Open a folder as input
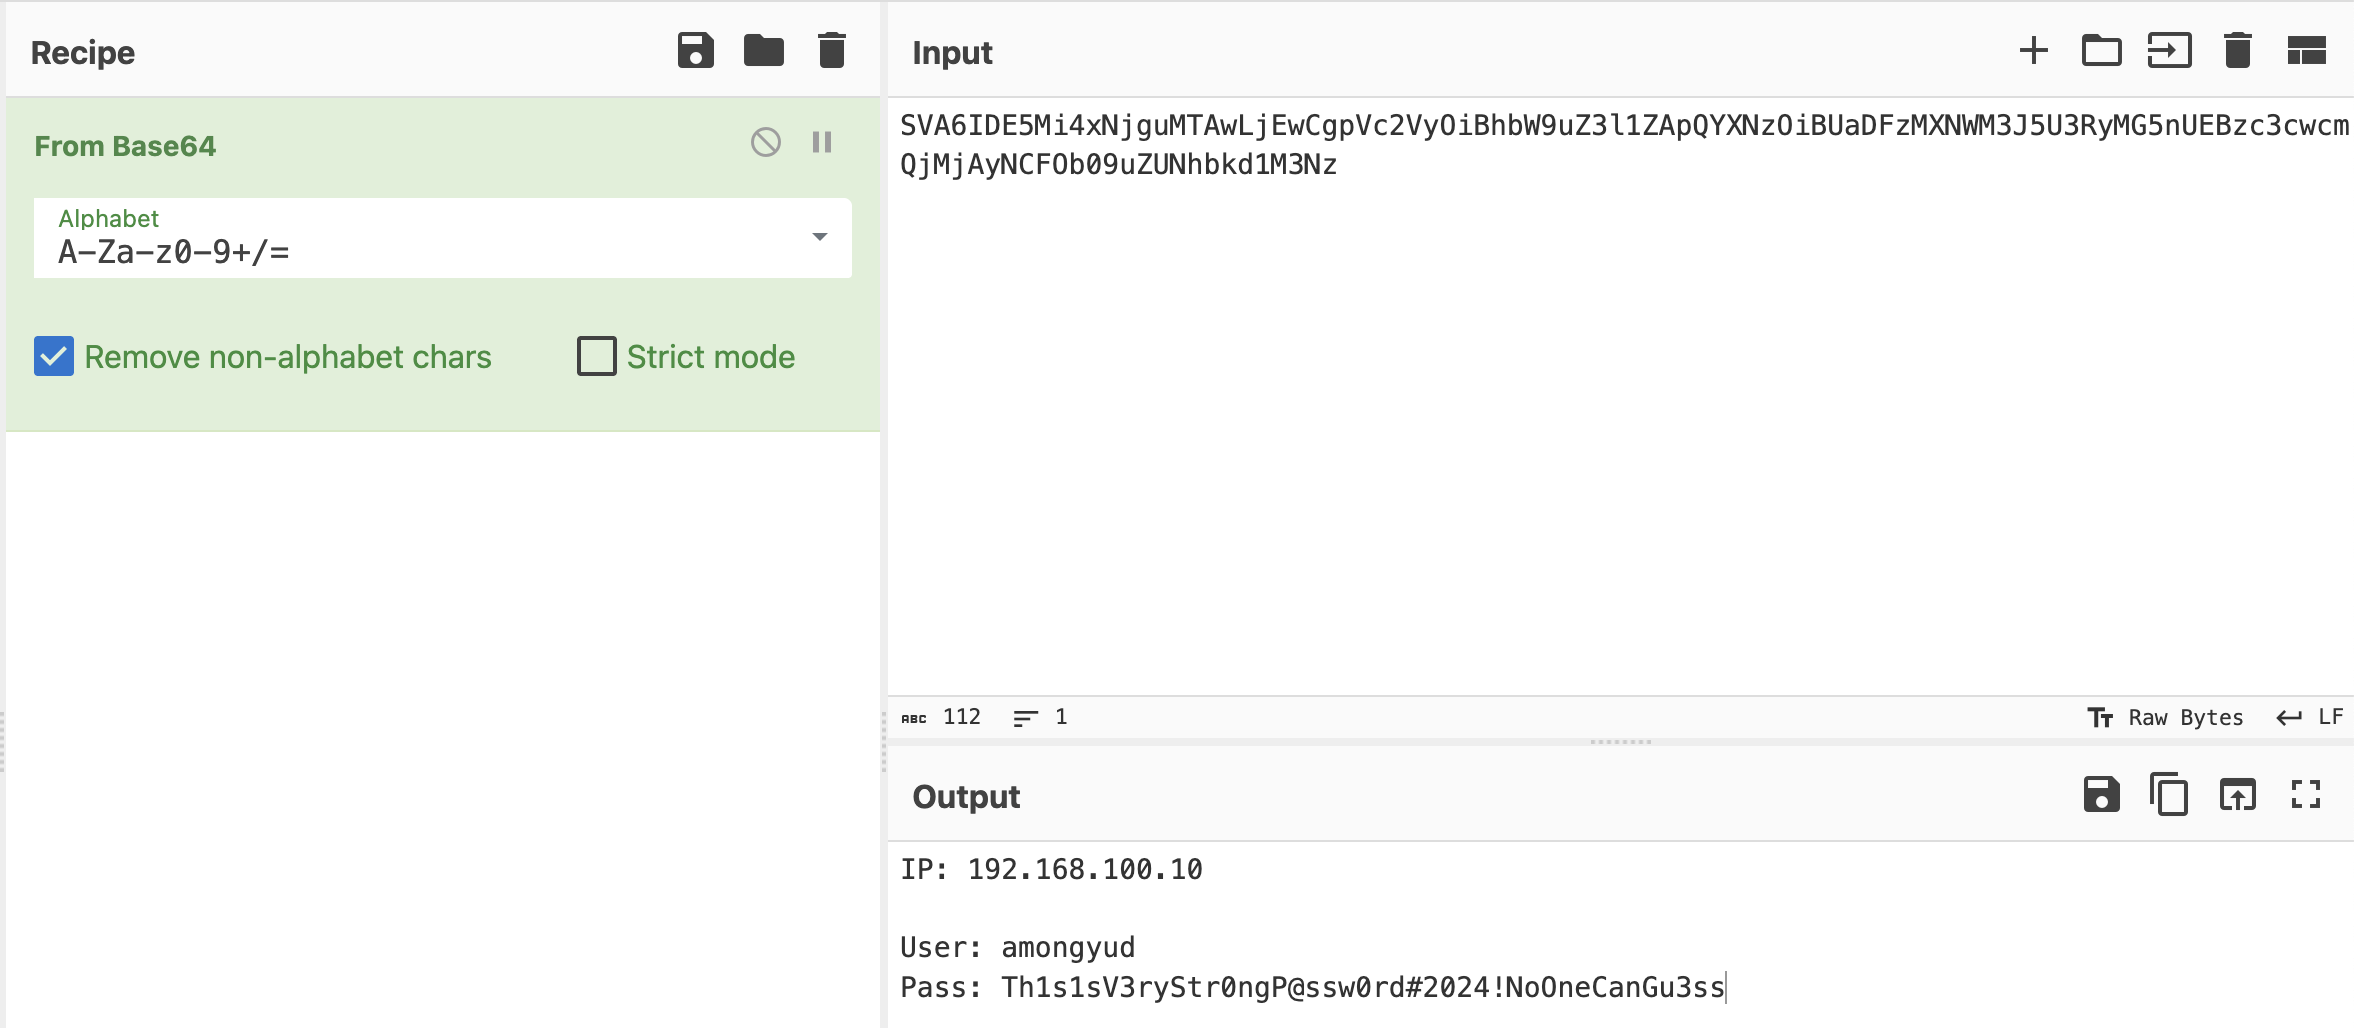This screenshot has height=1028, width=2354. pos(2101,51)
